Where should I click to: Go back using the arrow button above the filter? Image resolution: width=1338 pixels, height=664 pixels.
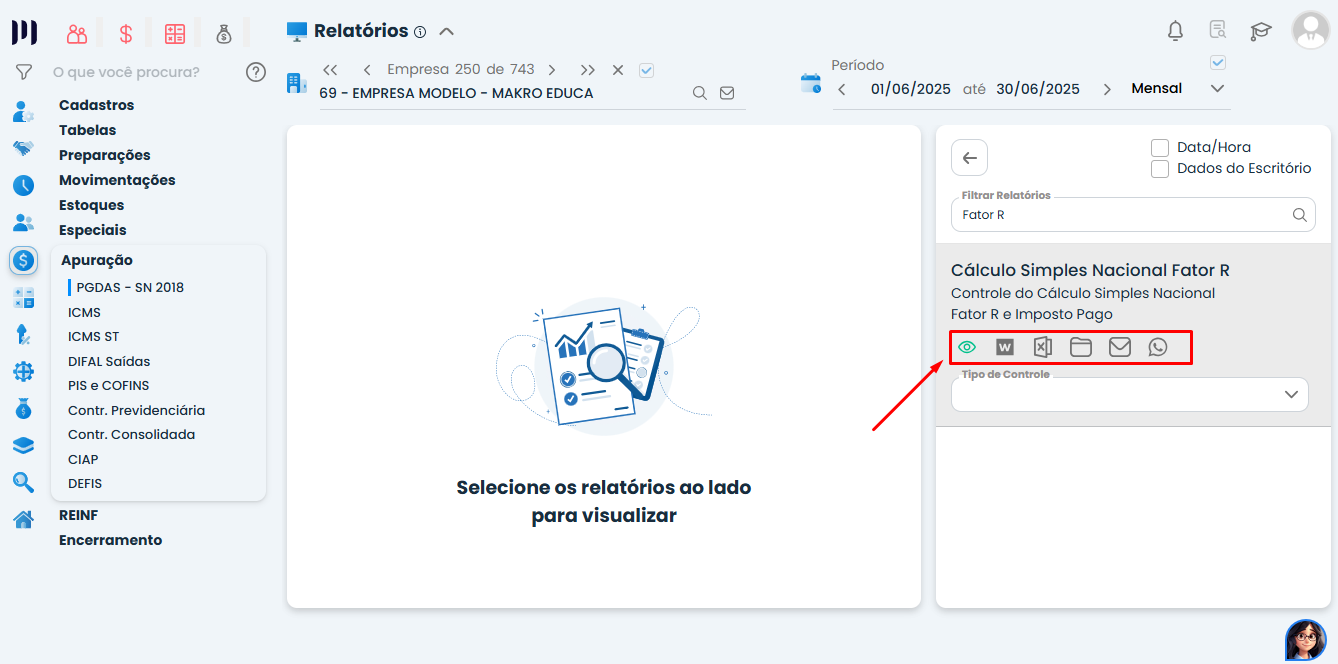point(967,157)
